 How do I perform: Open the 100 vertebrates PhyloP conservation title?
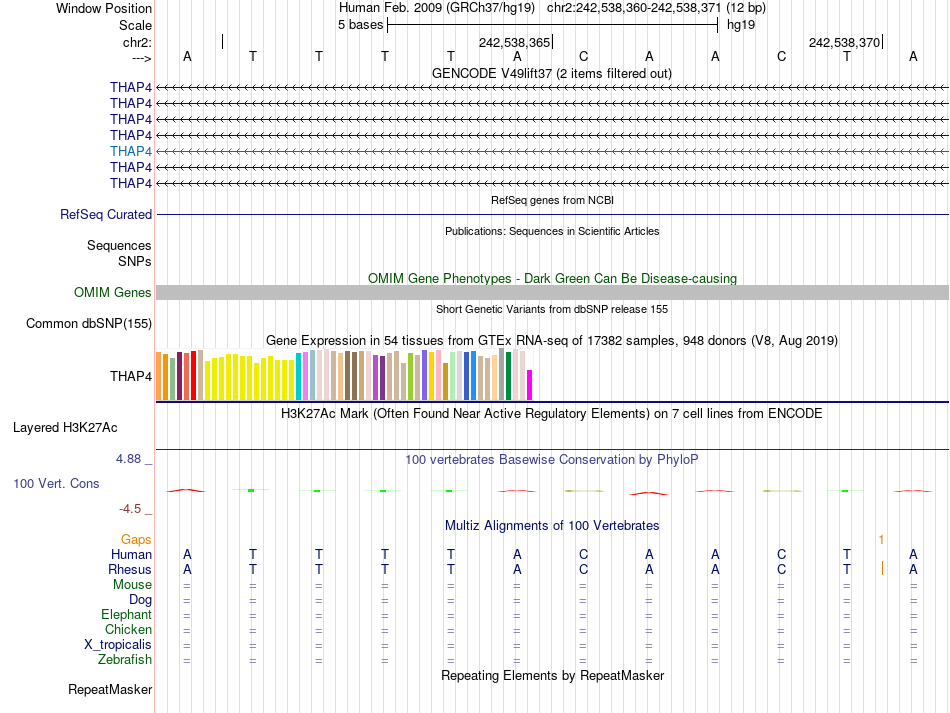(x=552, y=459)
